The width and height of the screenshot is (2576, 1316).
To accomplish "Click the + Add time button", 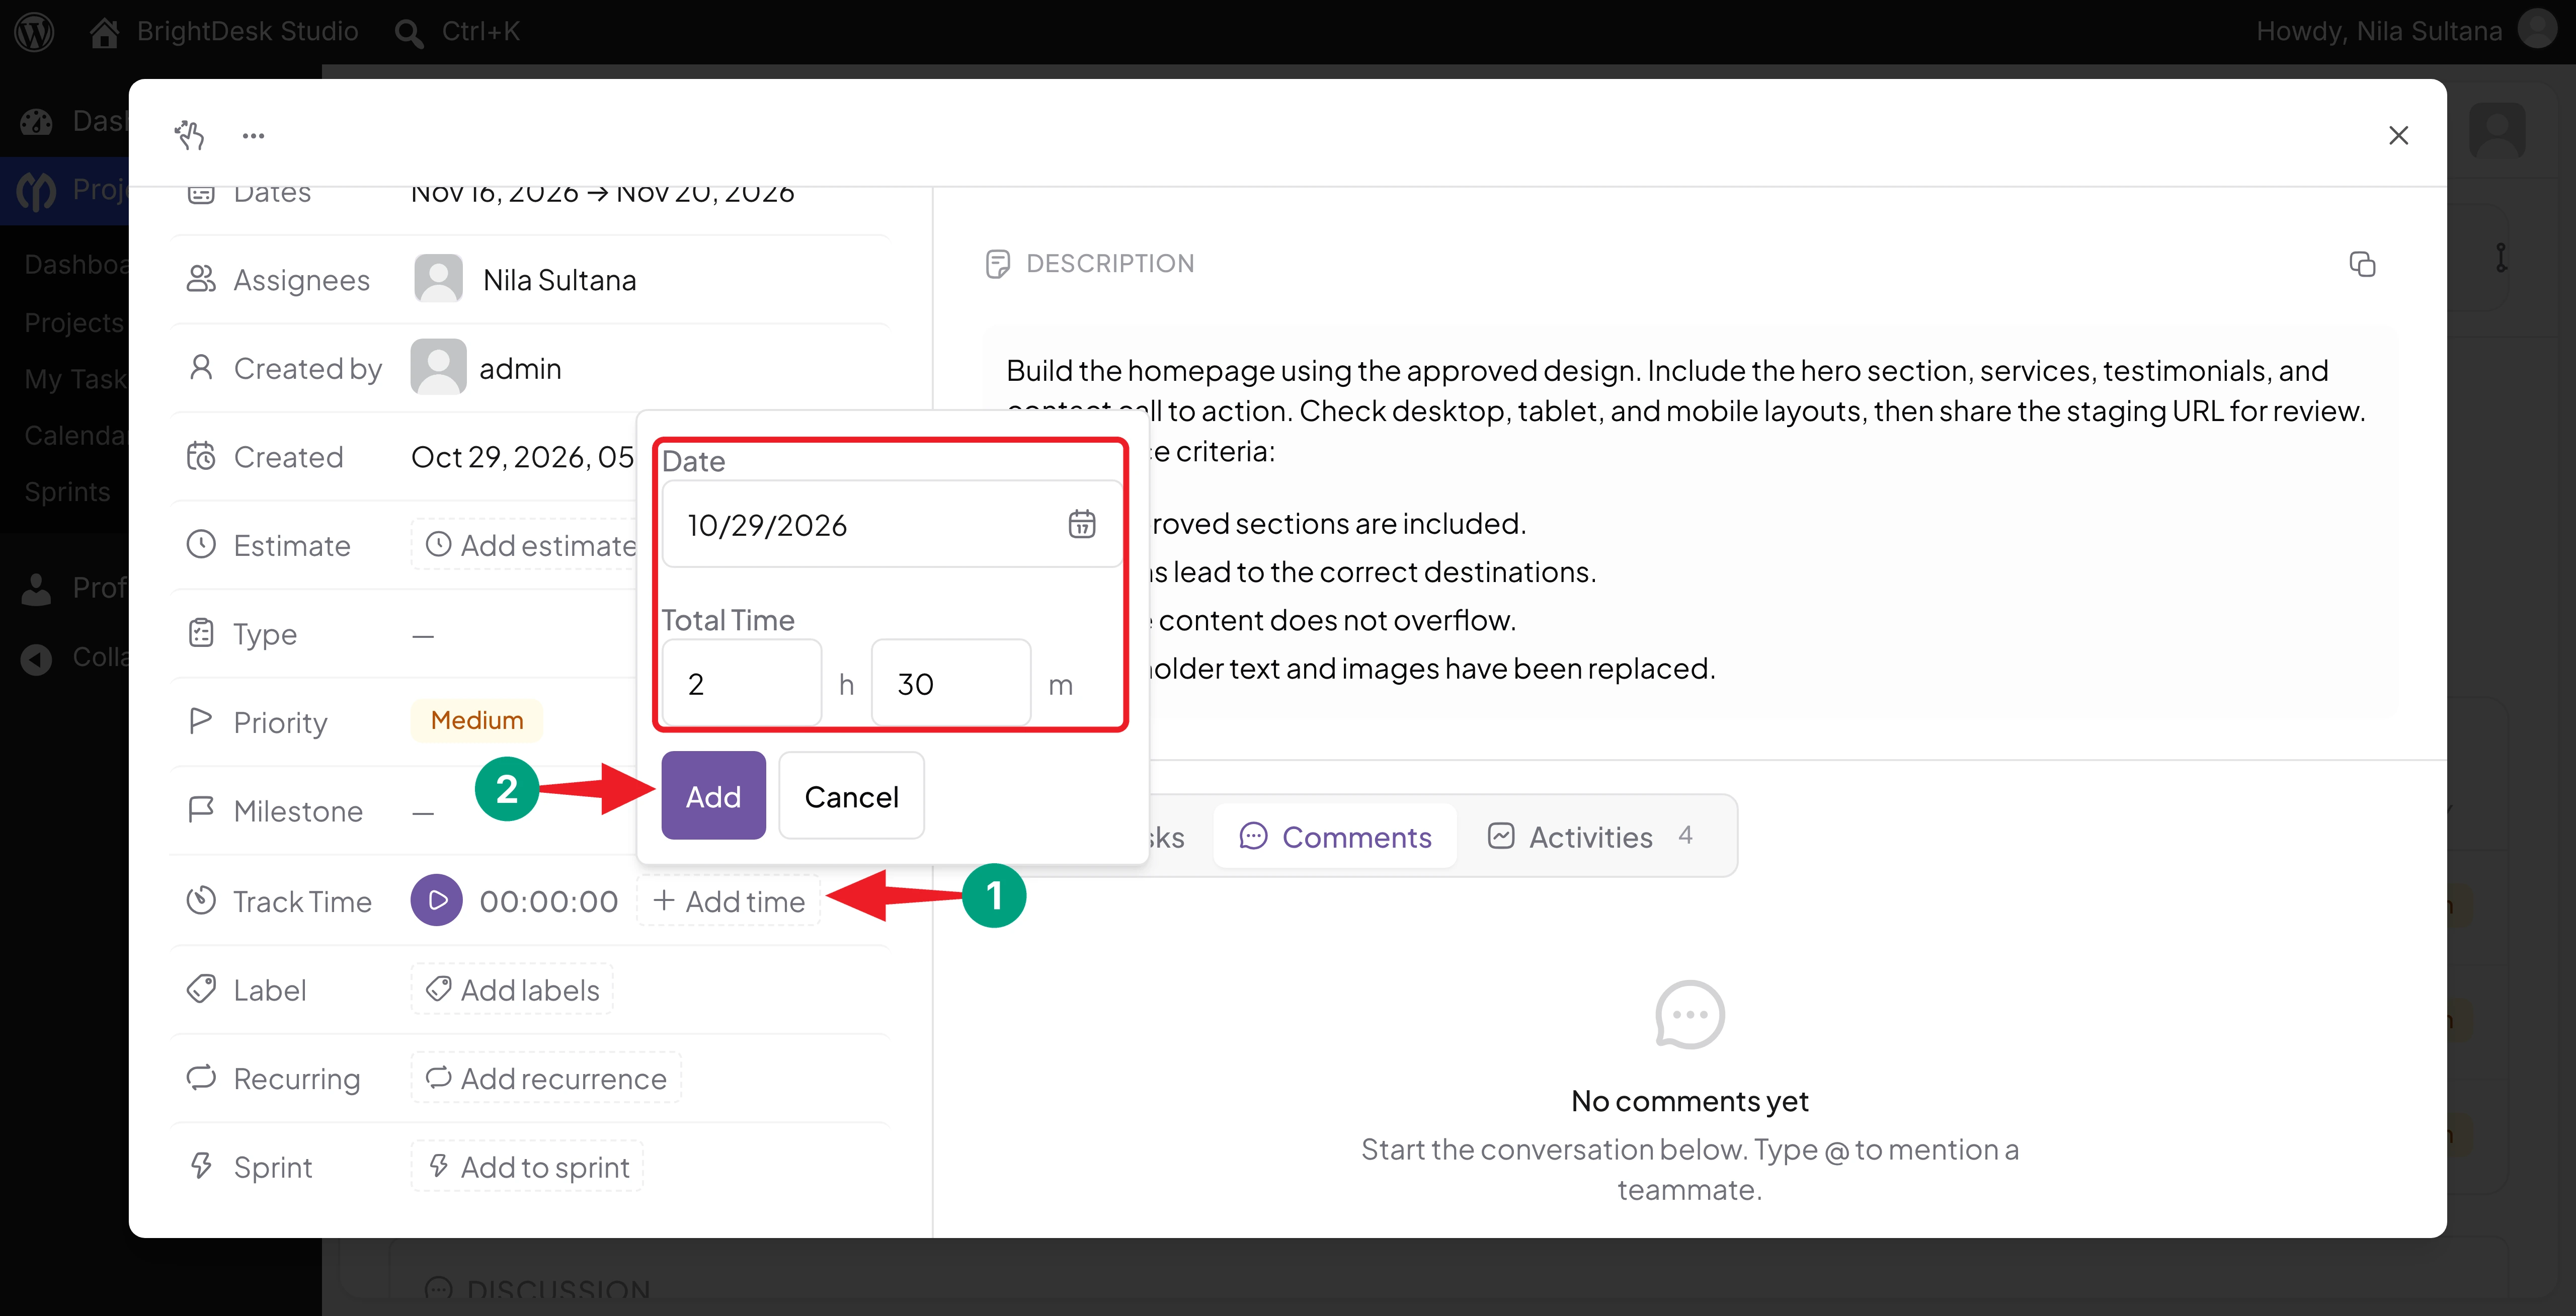I will coord(728,901).
